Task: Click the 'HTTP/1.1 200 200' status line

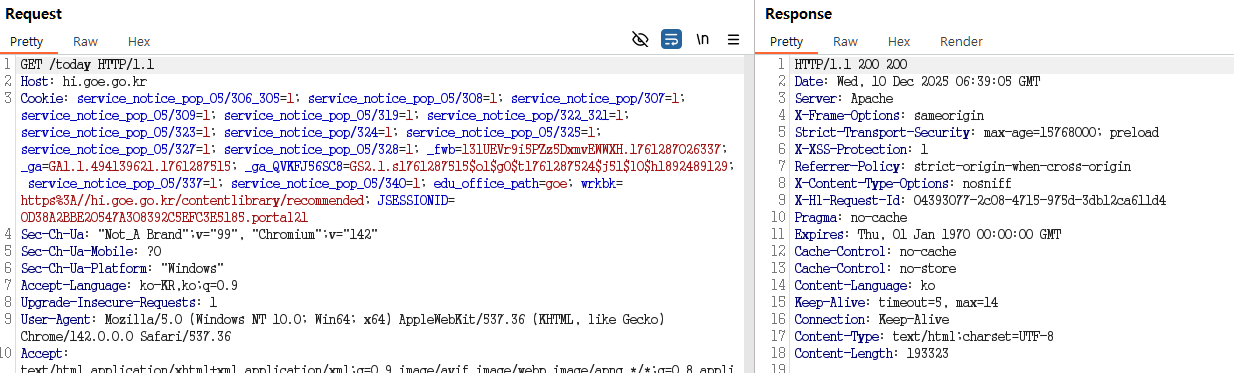Action: point(851,65)
